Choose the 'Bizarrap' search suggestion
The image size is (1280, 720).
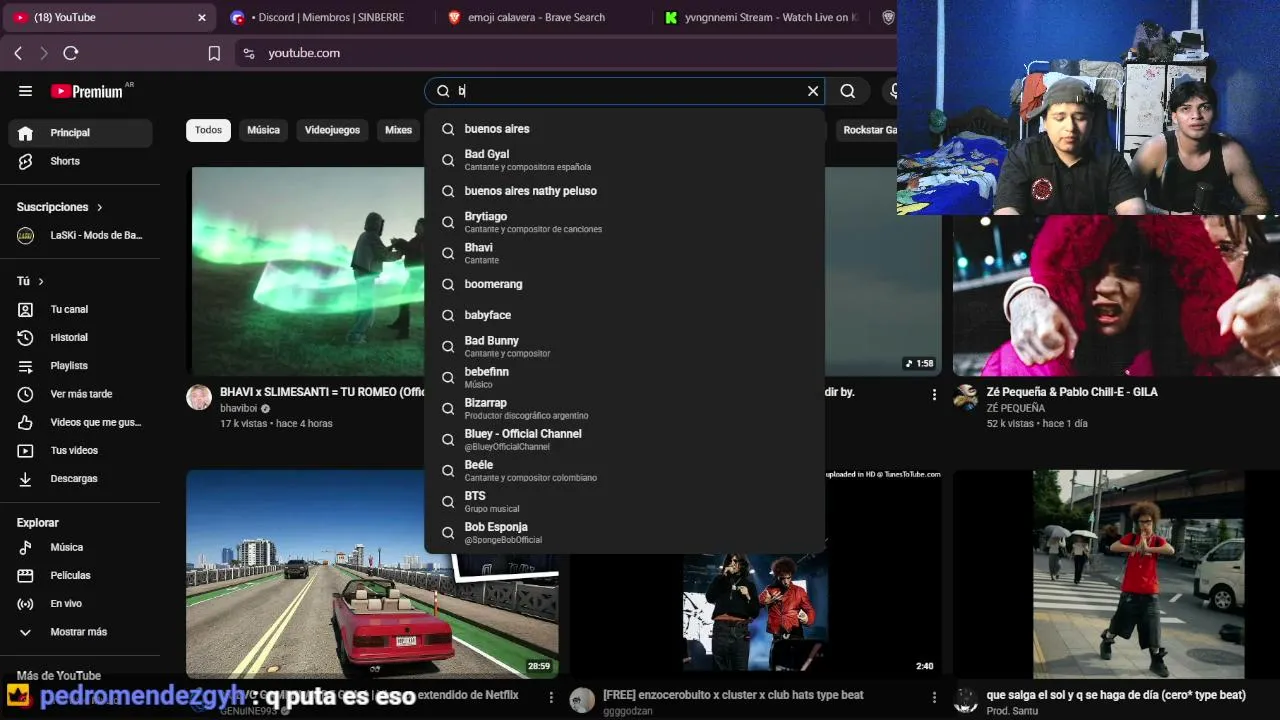pyautogui.click(x=625, y=408)
